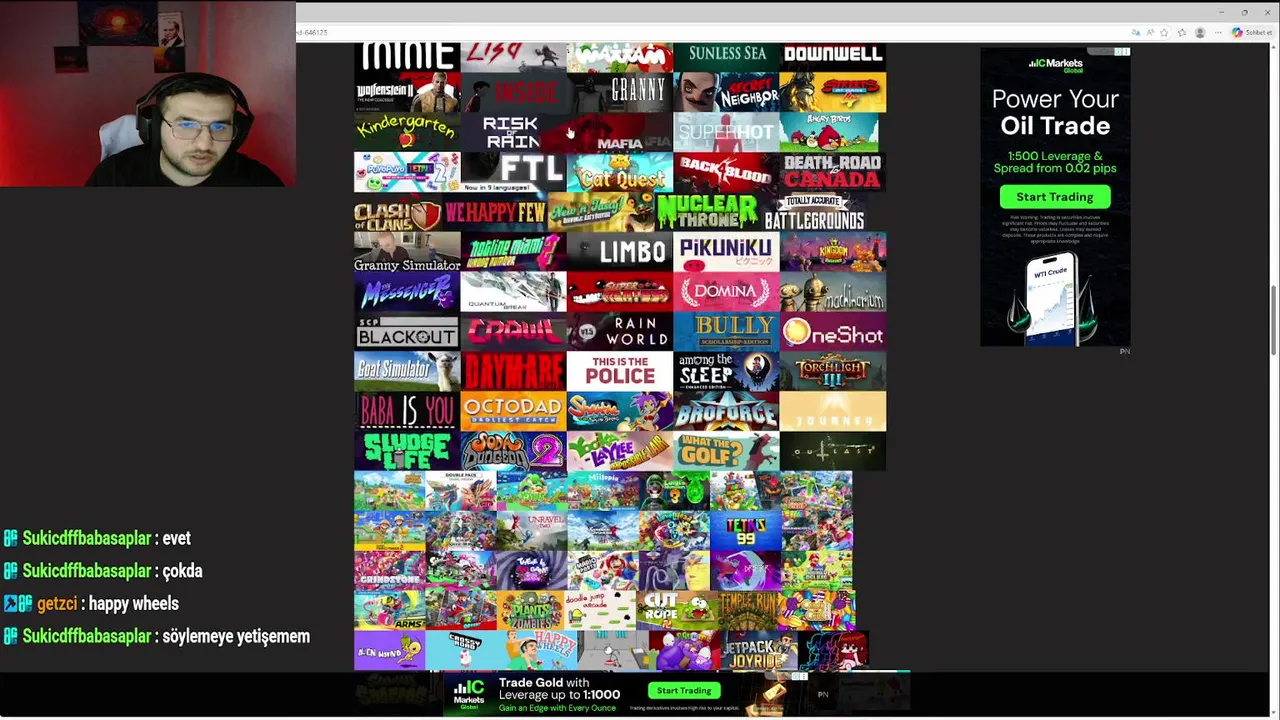The height and width of the screenshot is (720, 1280).
Task: Select the Happy Wheels tile
Action: coord(542,651)
